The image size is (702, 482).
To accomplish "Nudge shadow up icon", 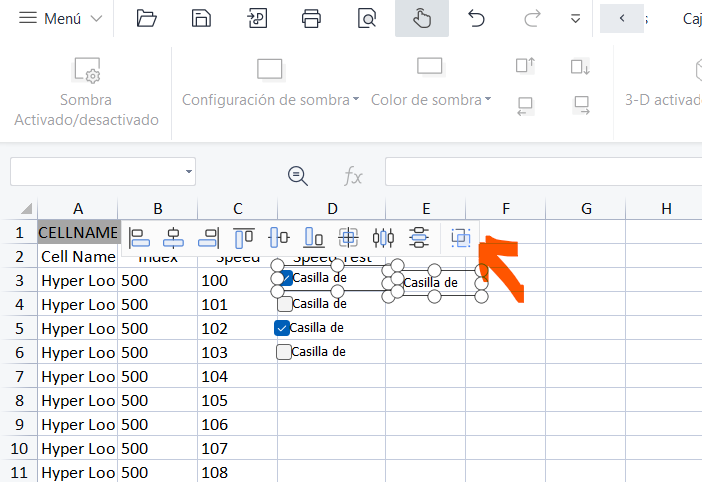I will coord(525,66).
